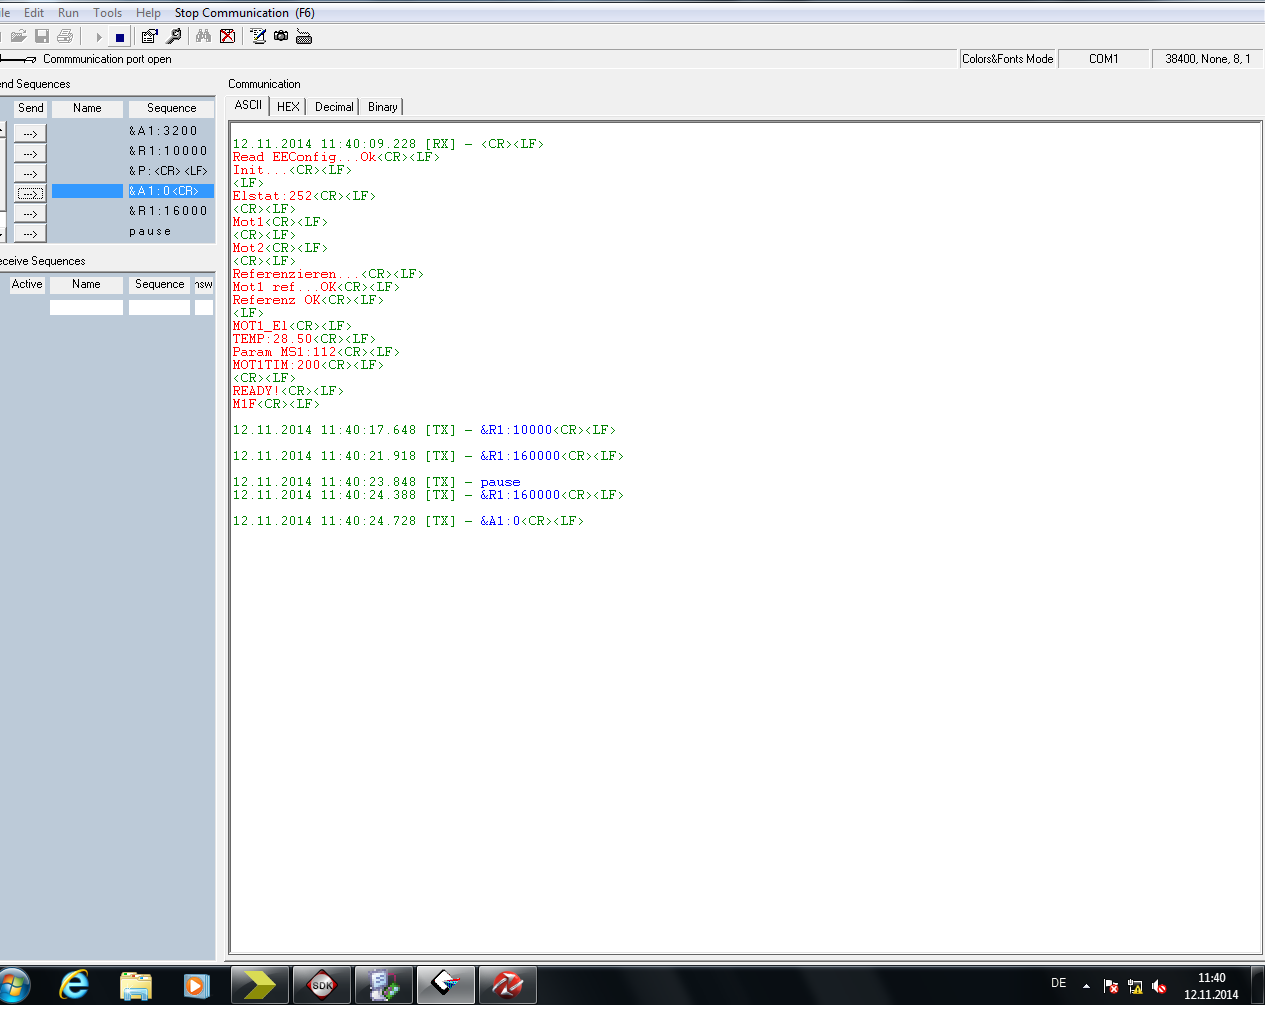The image size is (1280, 1024).
Task: Open the Run menu
Action: click(x=68, y=13)
